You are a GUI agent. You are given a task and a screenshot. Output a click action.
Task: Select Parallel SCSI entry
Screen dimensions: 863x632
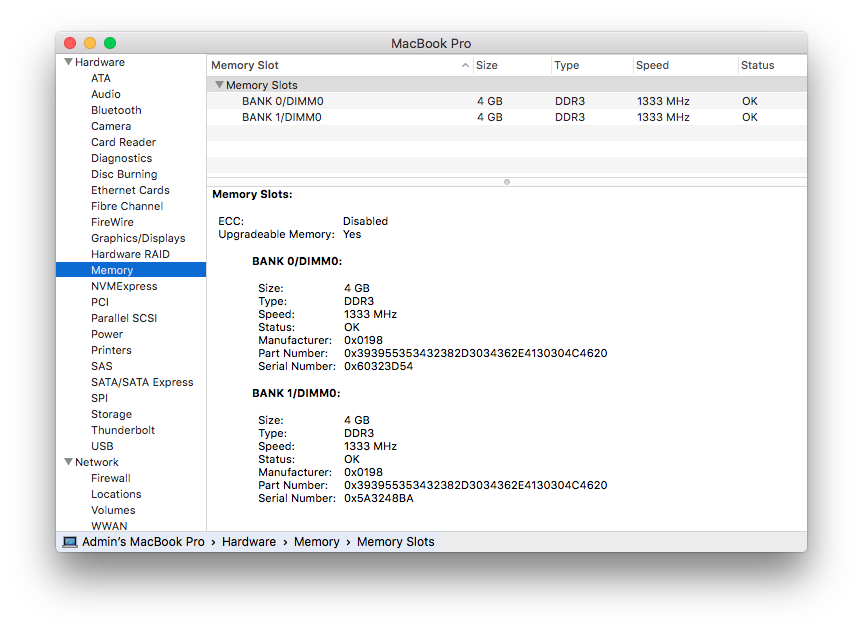[x=124, y=318]
